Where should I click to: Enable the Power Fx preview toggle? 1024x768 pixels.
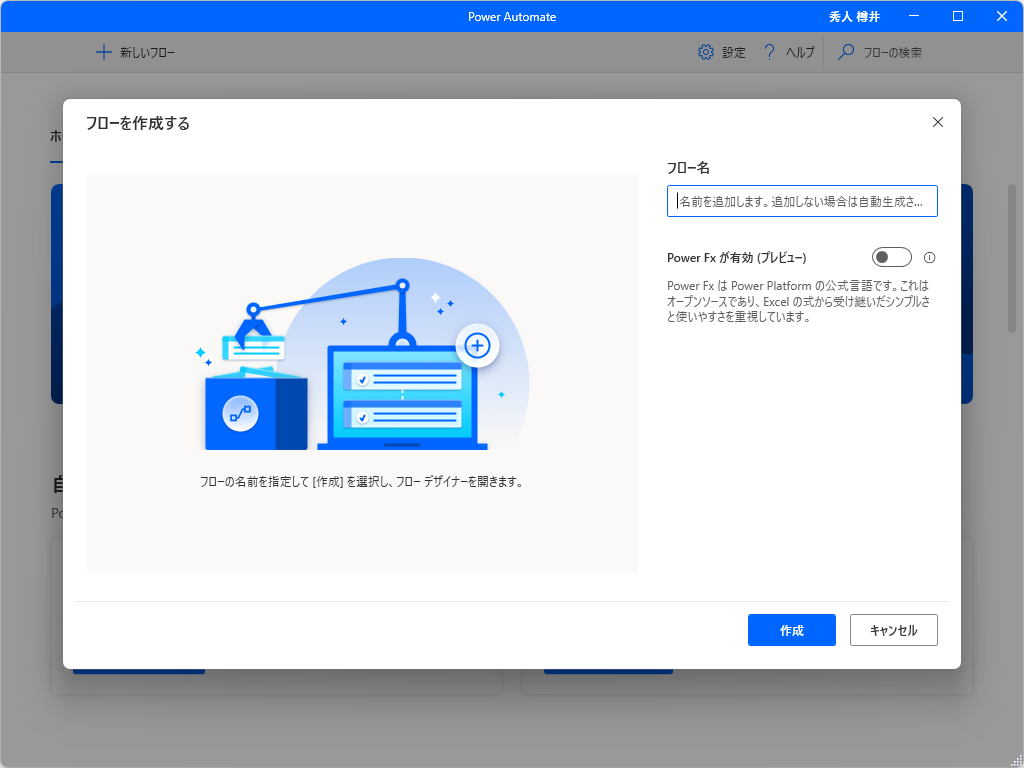[x=891, y=257]
